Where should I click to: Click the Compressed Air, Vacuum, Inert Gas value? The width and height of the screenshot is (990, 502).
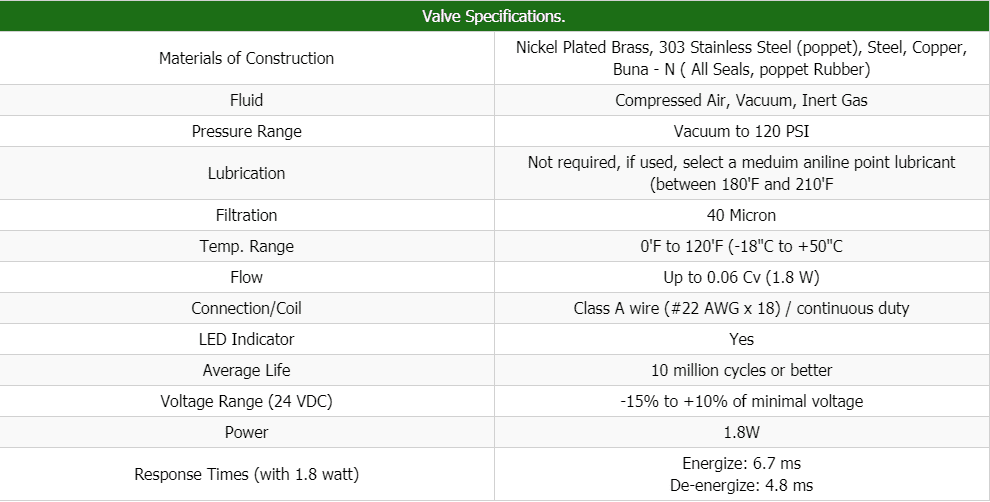[741, 100]
